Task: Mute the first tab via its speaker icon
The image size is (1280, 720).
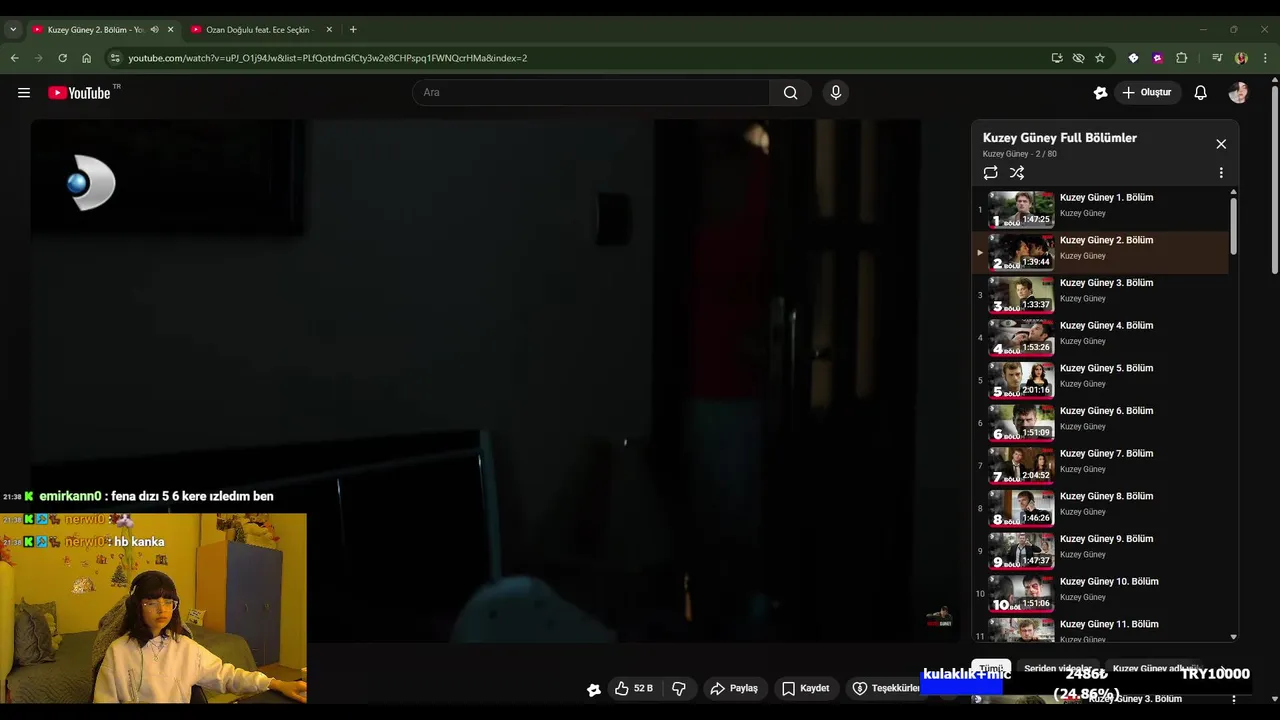Action: pyautogui.click(x=154, y=30)
